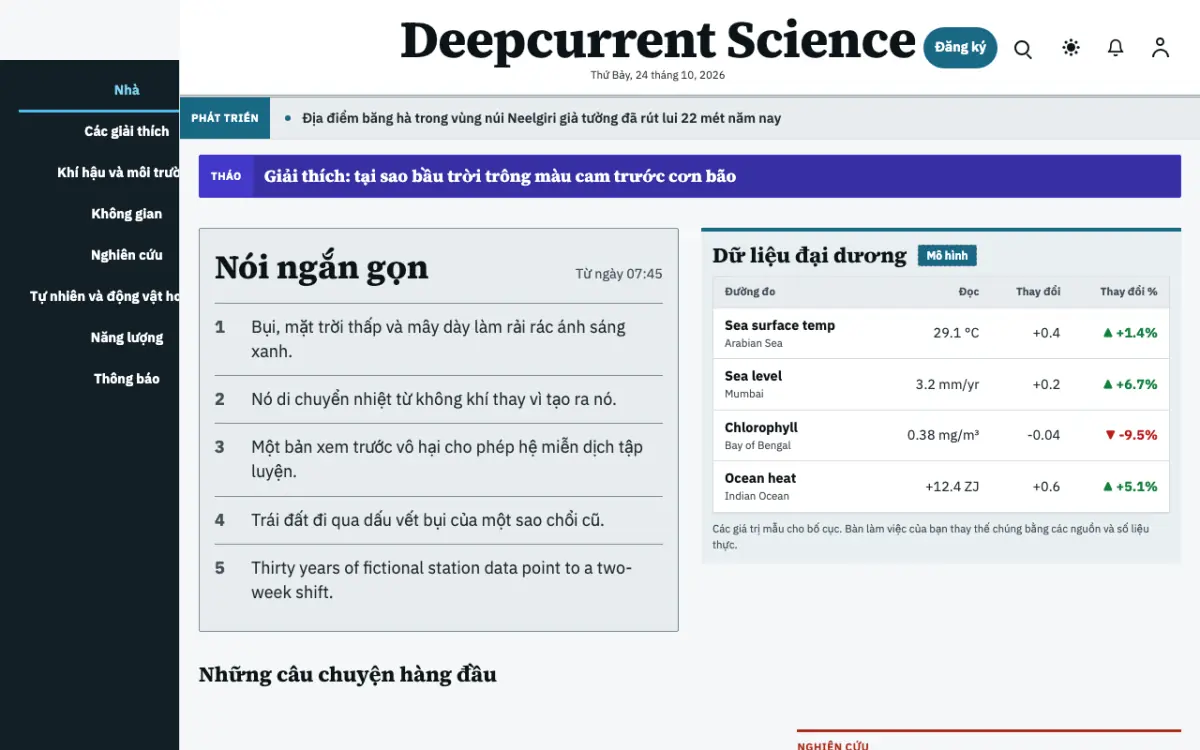Select Nhà in the sidebar

coord(127,90)
